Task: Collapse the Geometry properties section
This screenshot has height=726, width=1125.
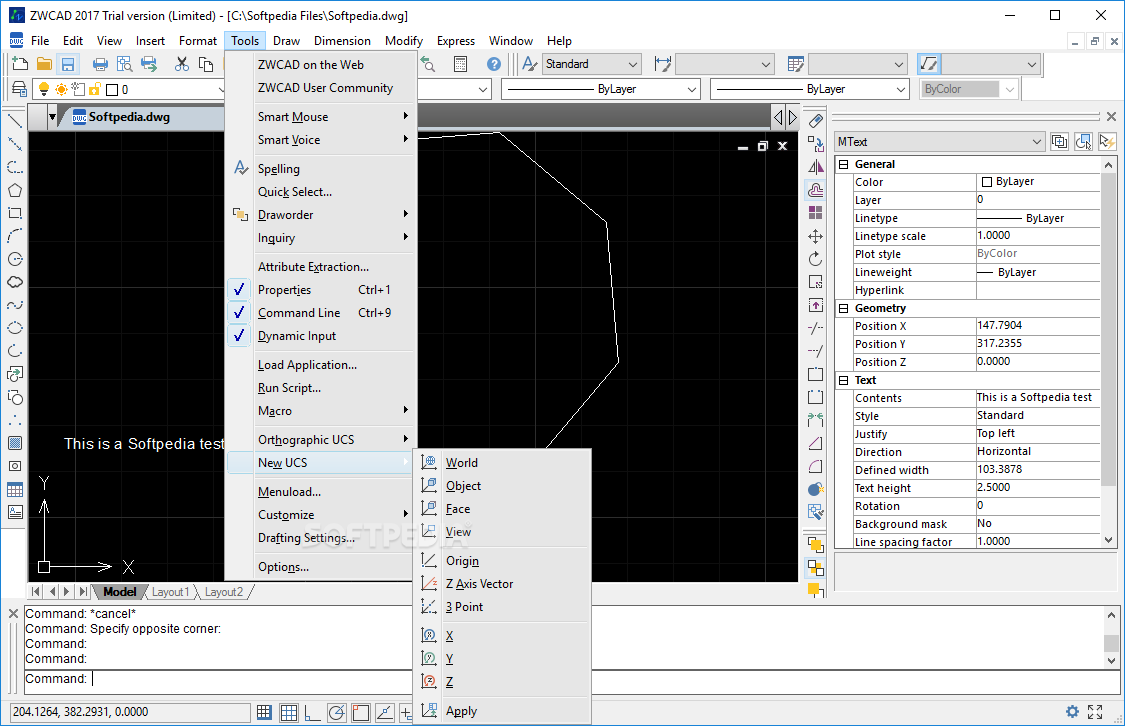Action: (x=844, y=308)
